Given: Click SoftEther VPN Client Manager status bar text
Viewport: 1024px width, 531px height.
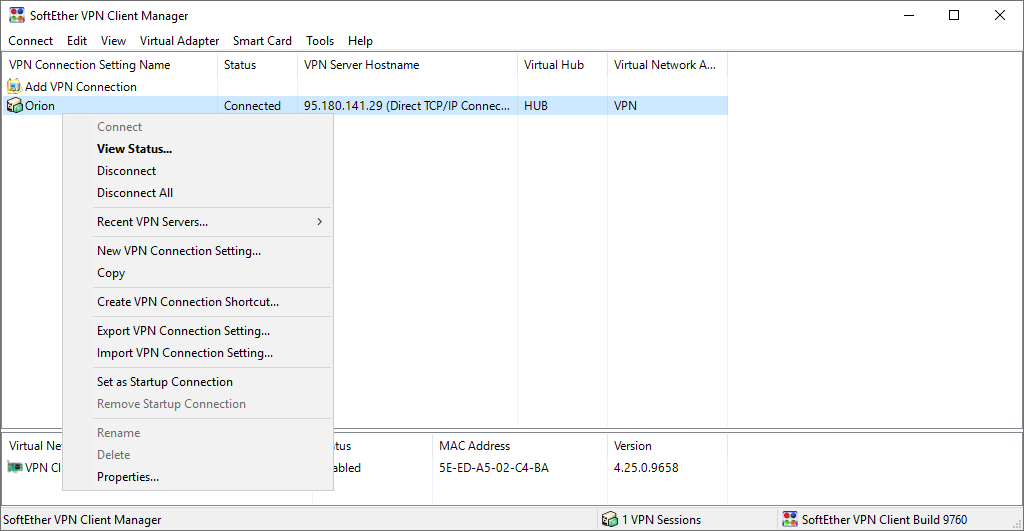Looking at the screenshot, I should tap(82, 520).
